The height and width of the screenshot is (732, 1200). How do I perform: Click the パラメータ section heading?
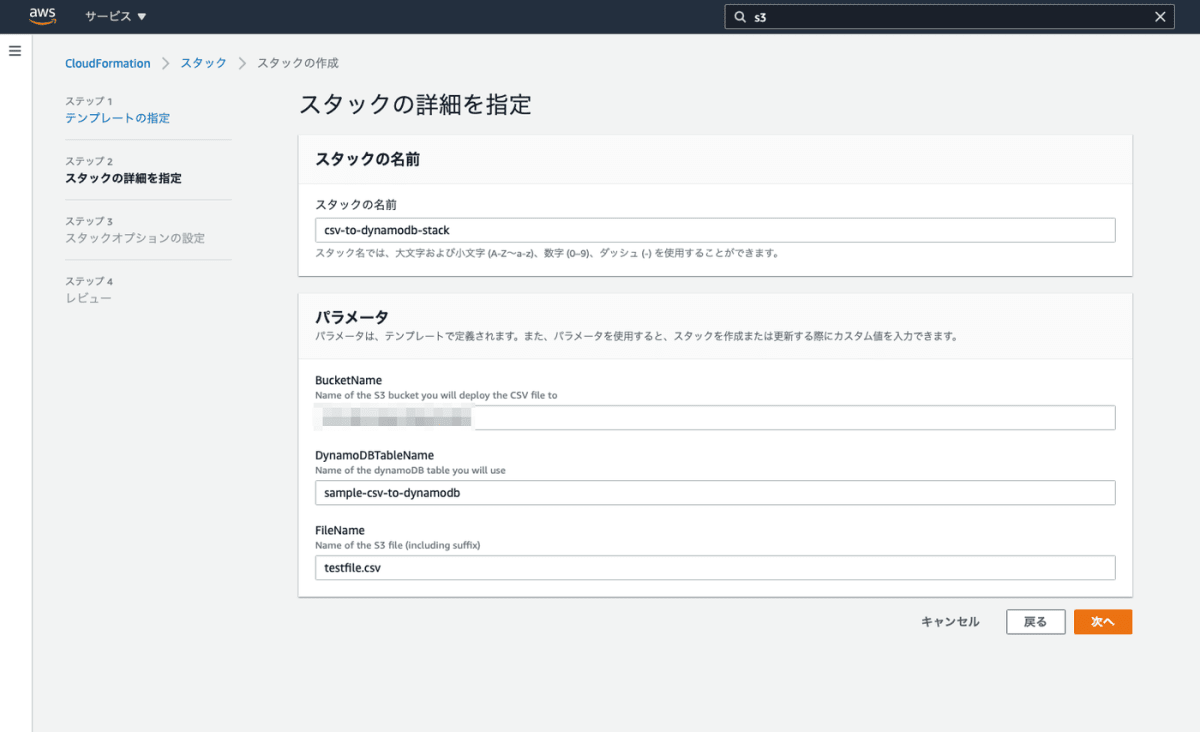coord(352,317)
